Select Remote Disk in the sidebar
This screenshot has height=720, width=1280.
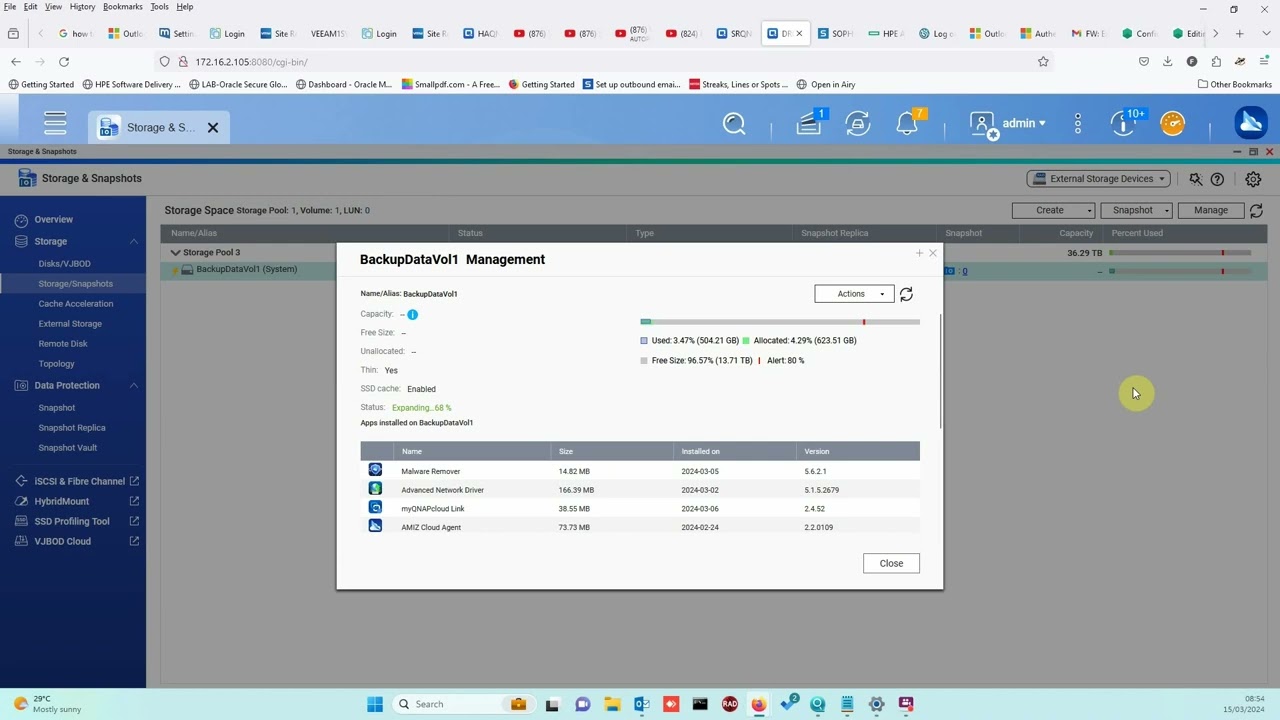pos(63,343)
